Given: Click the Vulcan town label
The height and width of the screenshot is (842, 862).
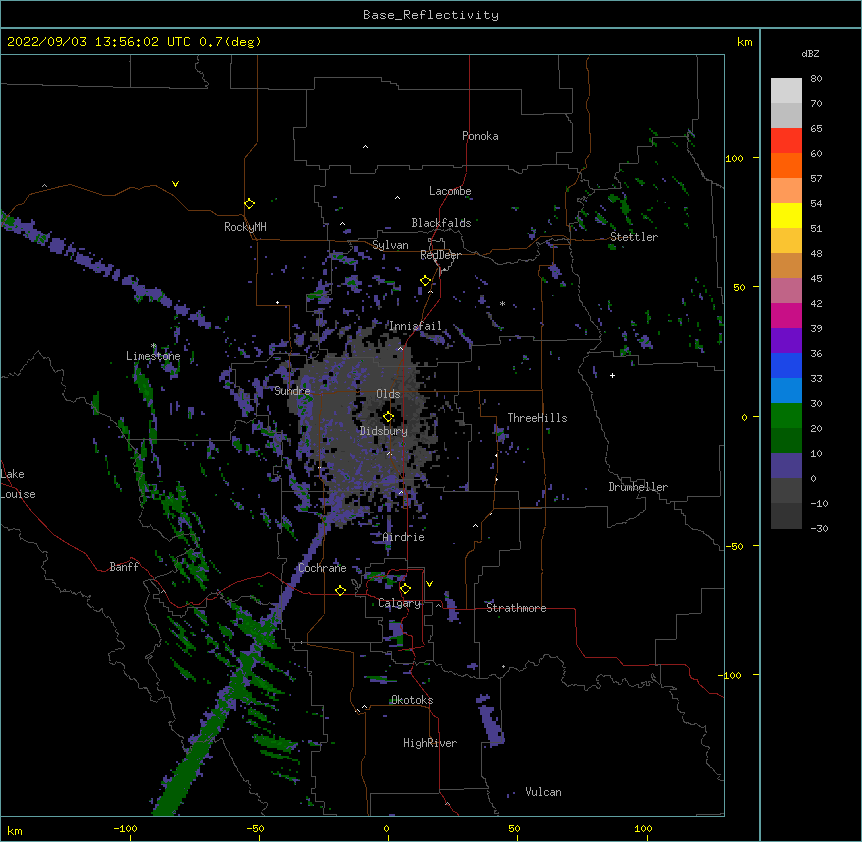Looking at the screenshot, I should tap(543, 792).
